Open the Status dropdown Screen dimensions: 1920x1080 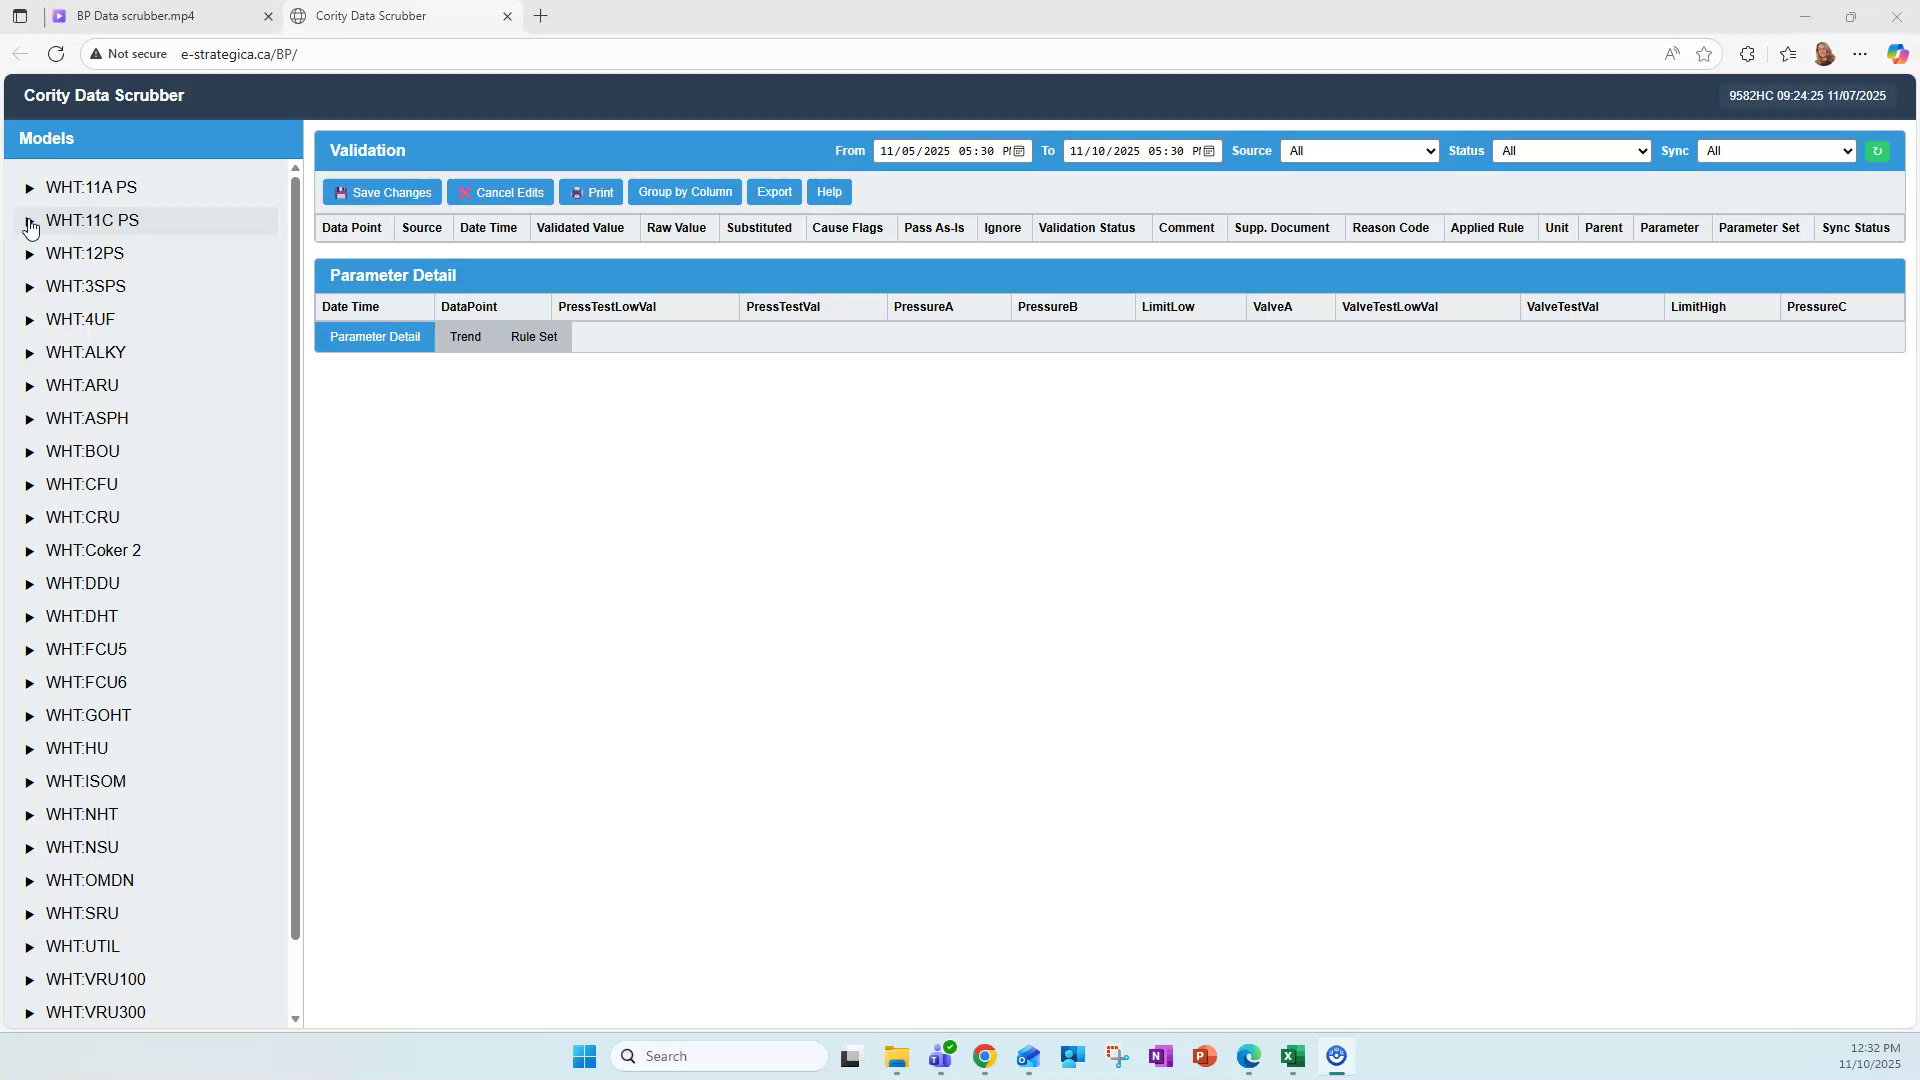click(1570, 151)
